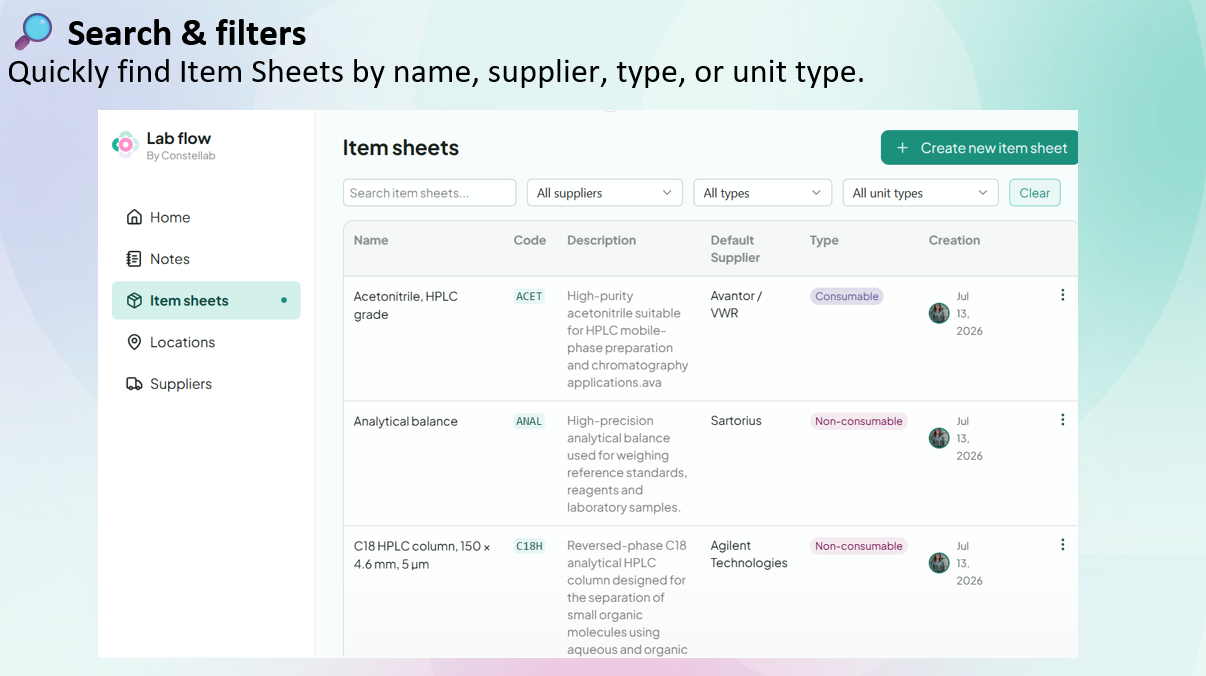The image size is (1206, 676).
Task: Open the All types dropdown
Action: [763, 193]
